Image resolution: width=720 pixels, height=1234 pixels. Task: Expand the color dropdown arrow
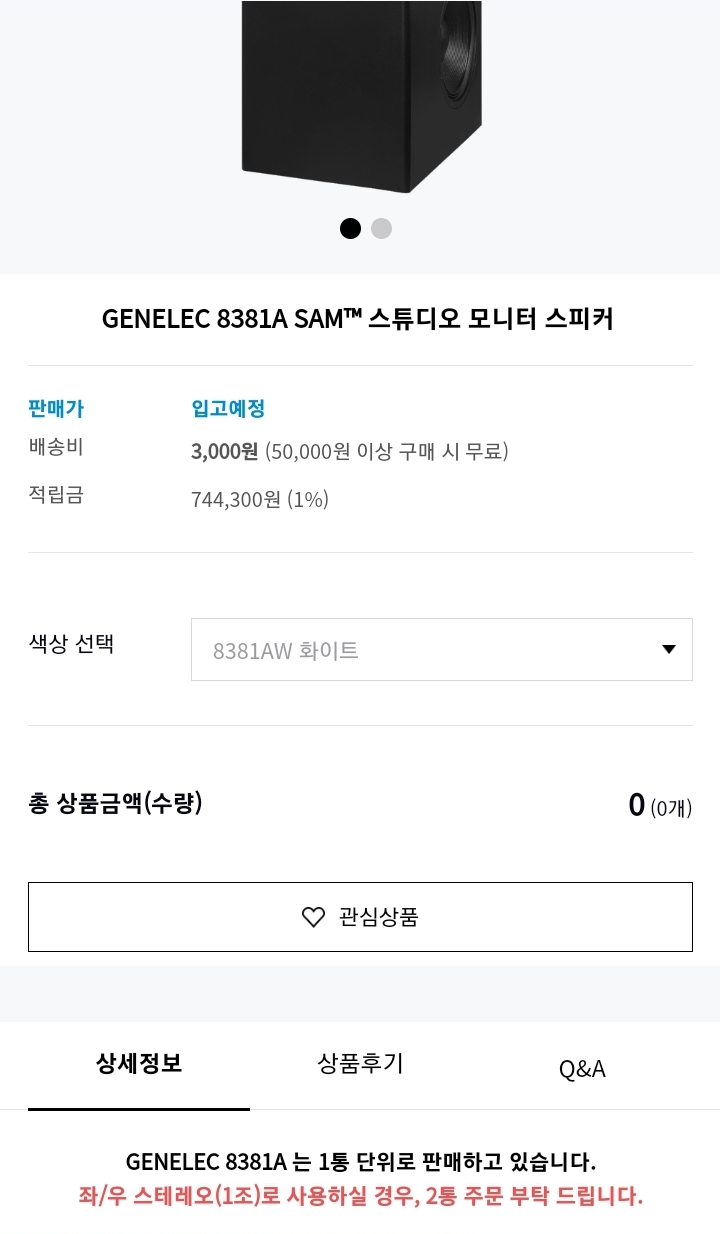[669, 650]
